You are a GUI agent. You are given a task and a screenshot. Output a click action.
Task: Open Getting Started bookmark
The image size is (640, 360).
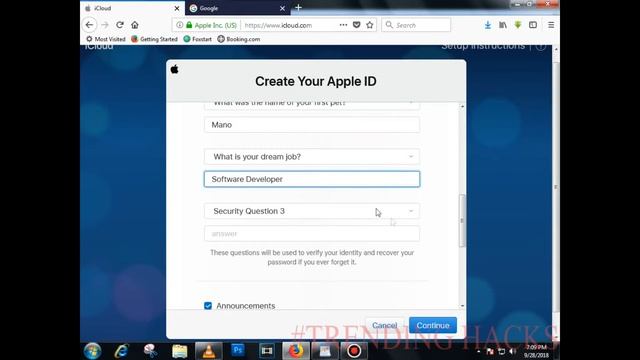click(154, 39)
